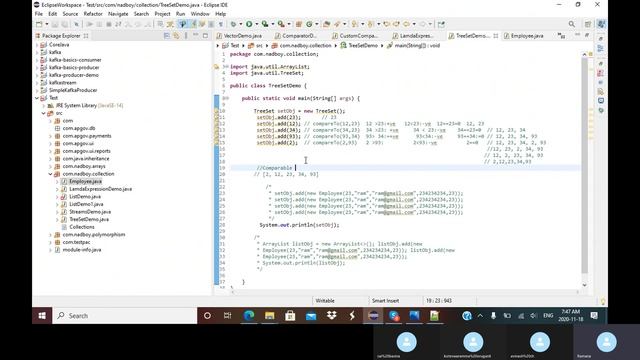Collapse the src folder

pos(44,113)
